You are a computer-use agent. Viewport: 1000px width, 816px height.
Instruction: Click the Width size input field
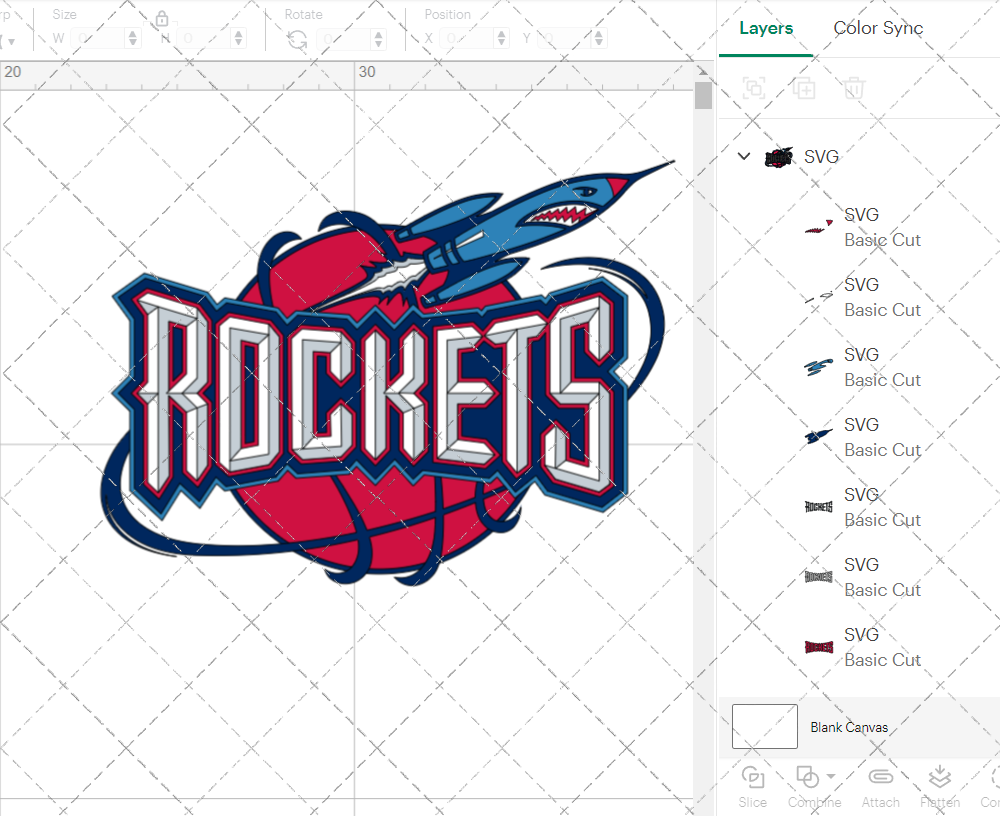(98, 38)
